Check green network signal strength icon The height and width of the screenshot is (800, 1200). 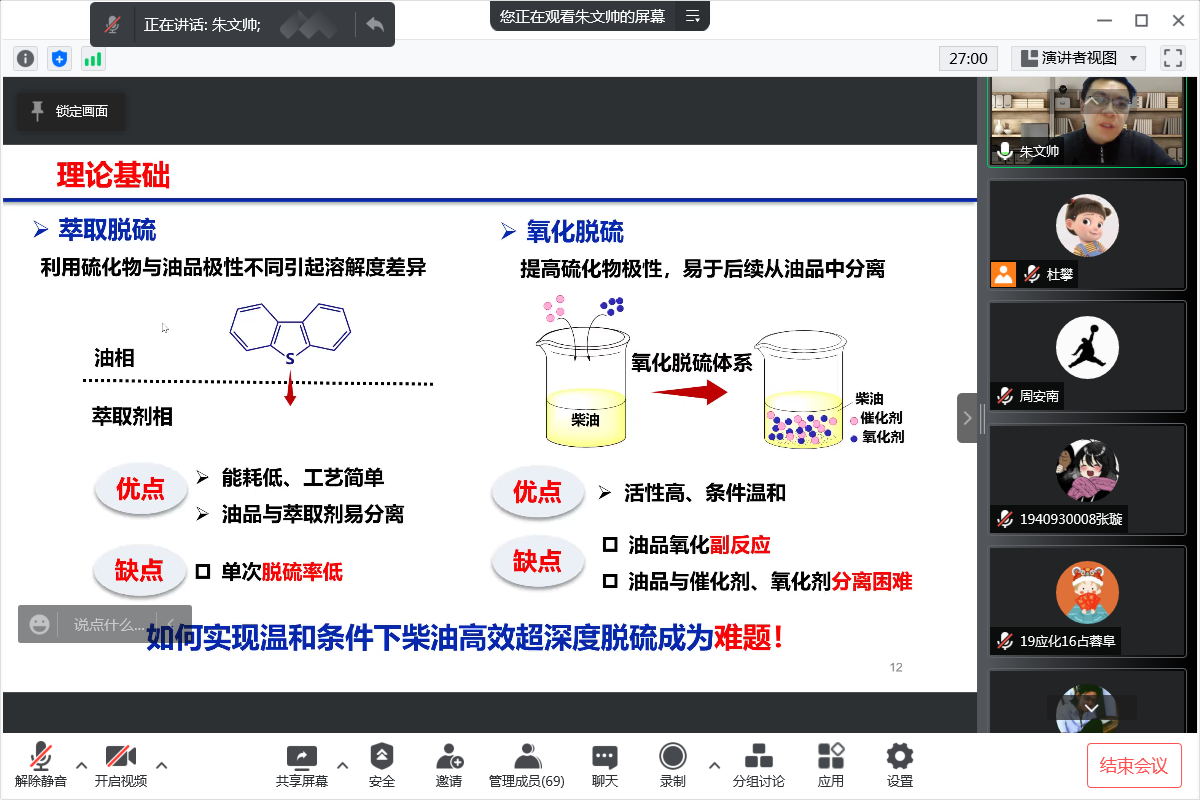point(93,59)
